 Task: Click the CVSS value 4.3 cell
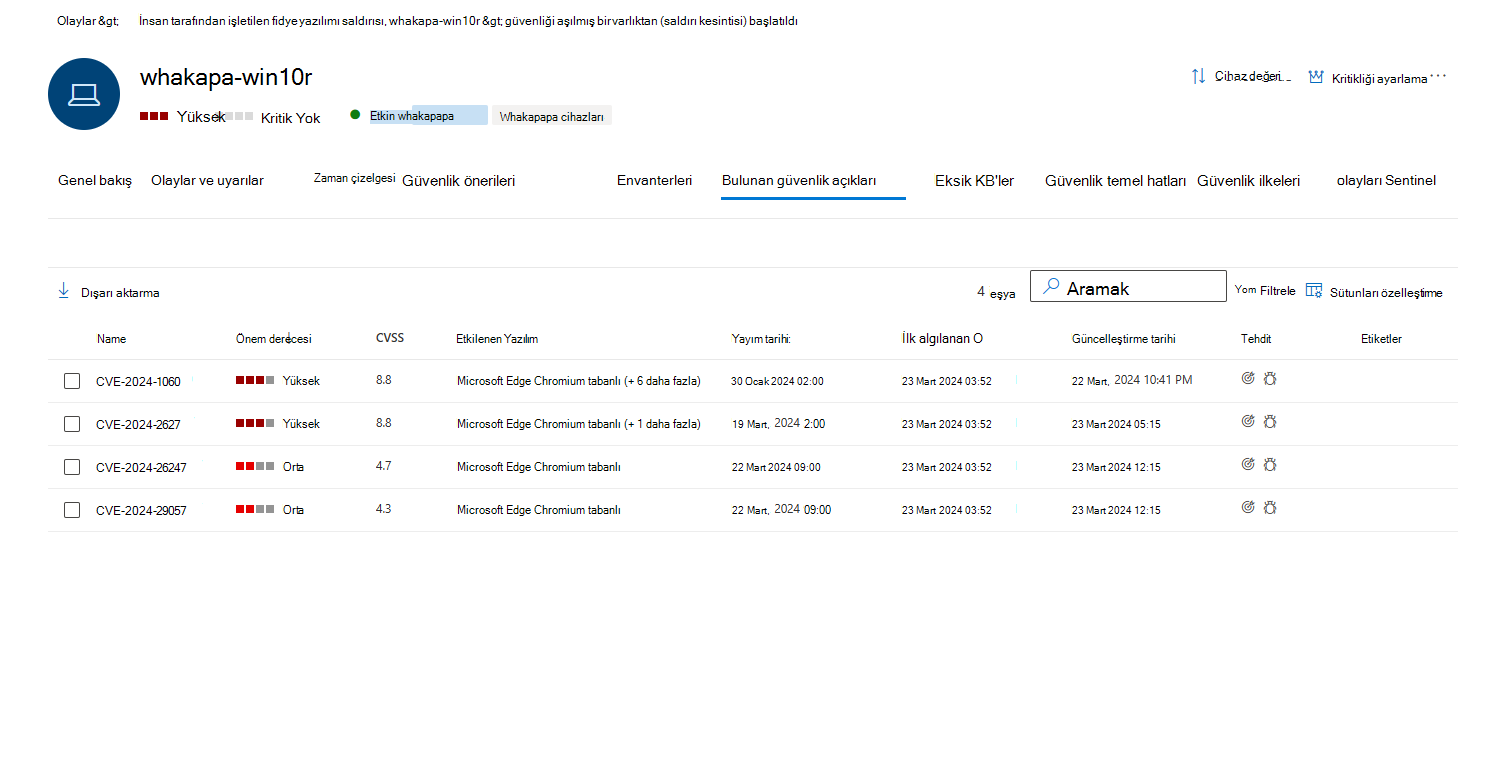coord(384,508)
